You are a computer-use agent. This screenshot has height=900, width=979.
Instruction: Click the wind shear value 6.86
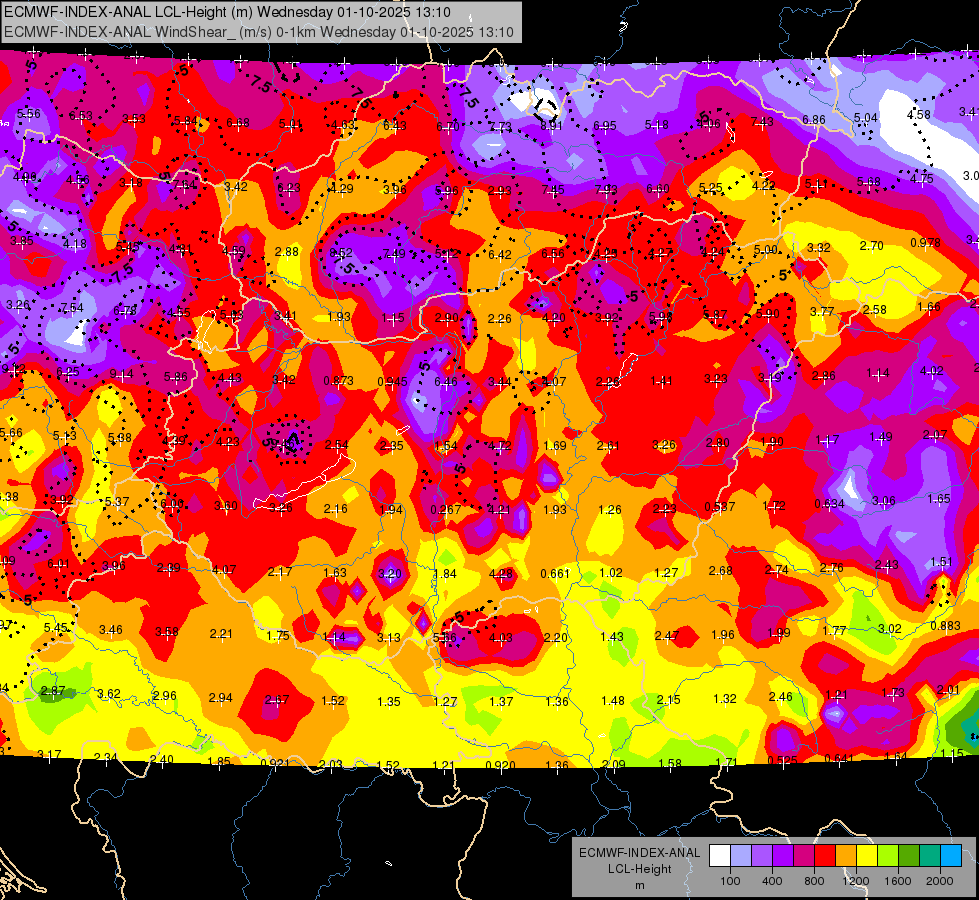pyautogui.click(x=814, y=119)
